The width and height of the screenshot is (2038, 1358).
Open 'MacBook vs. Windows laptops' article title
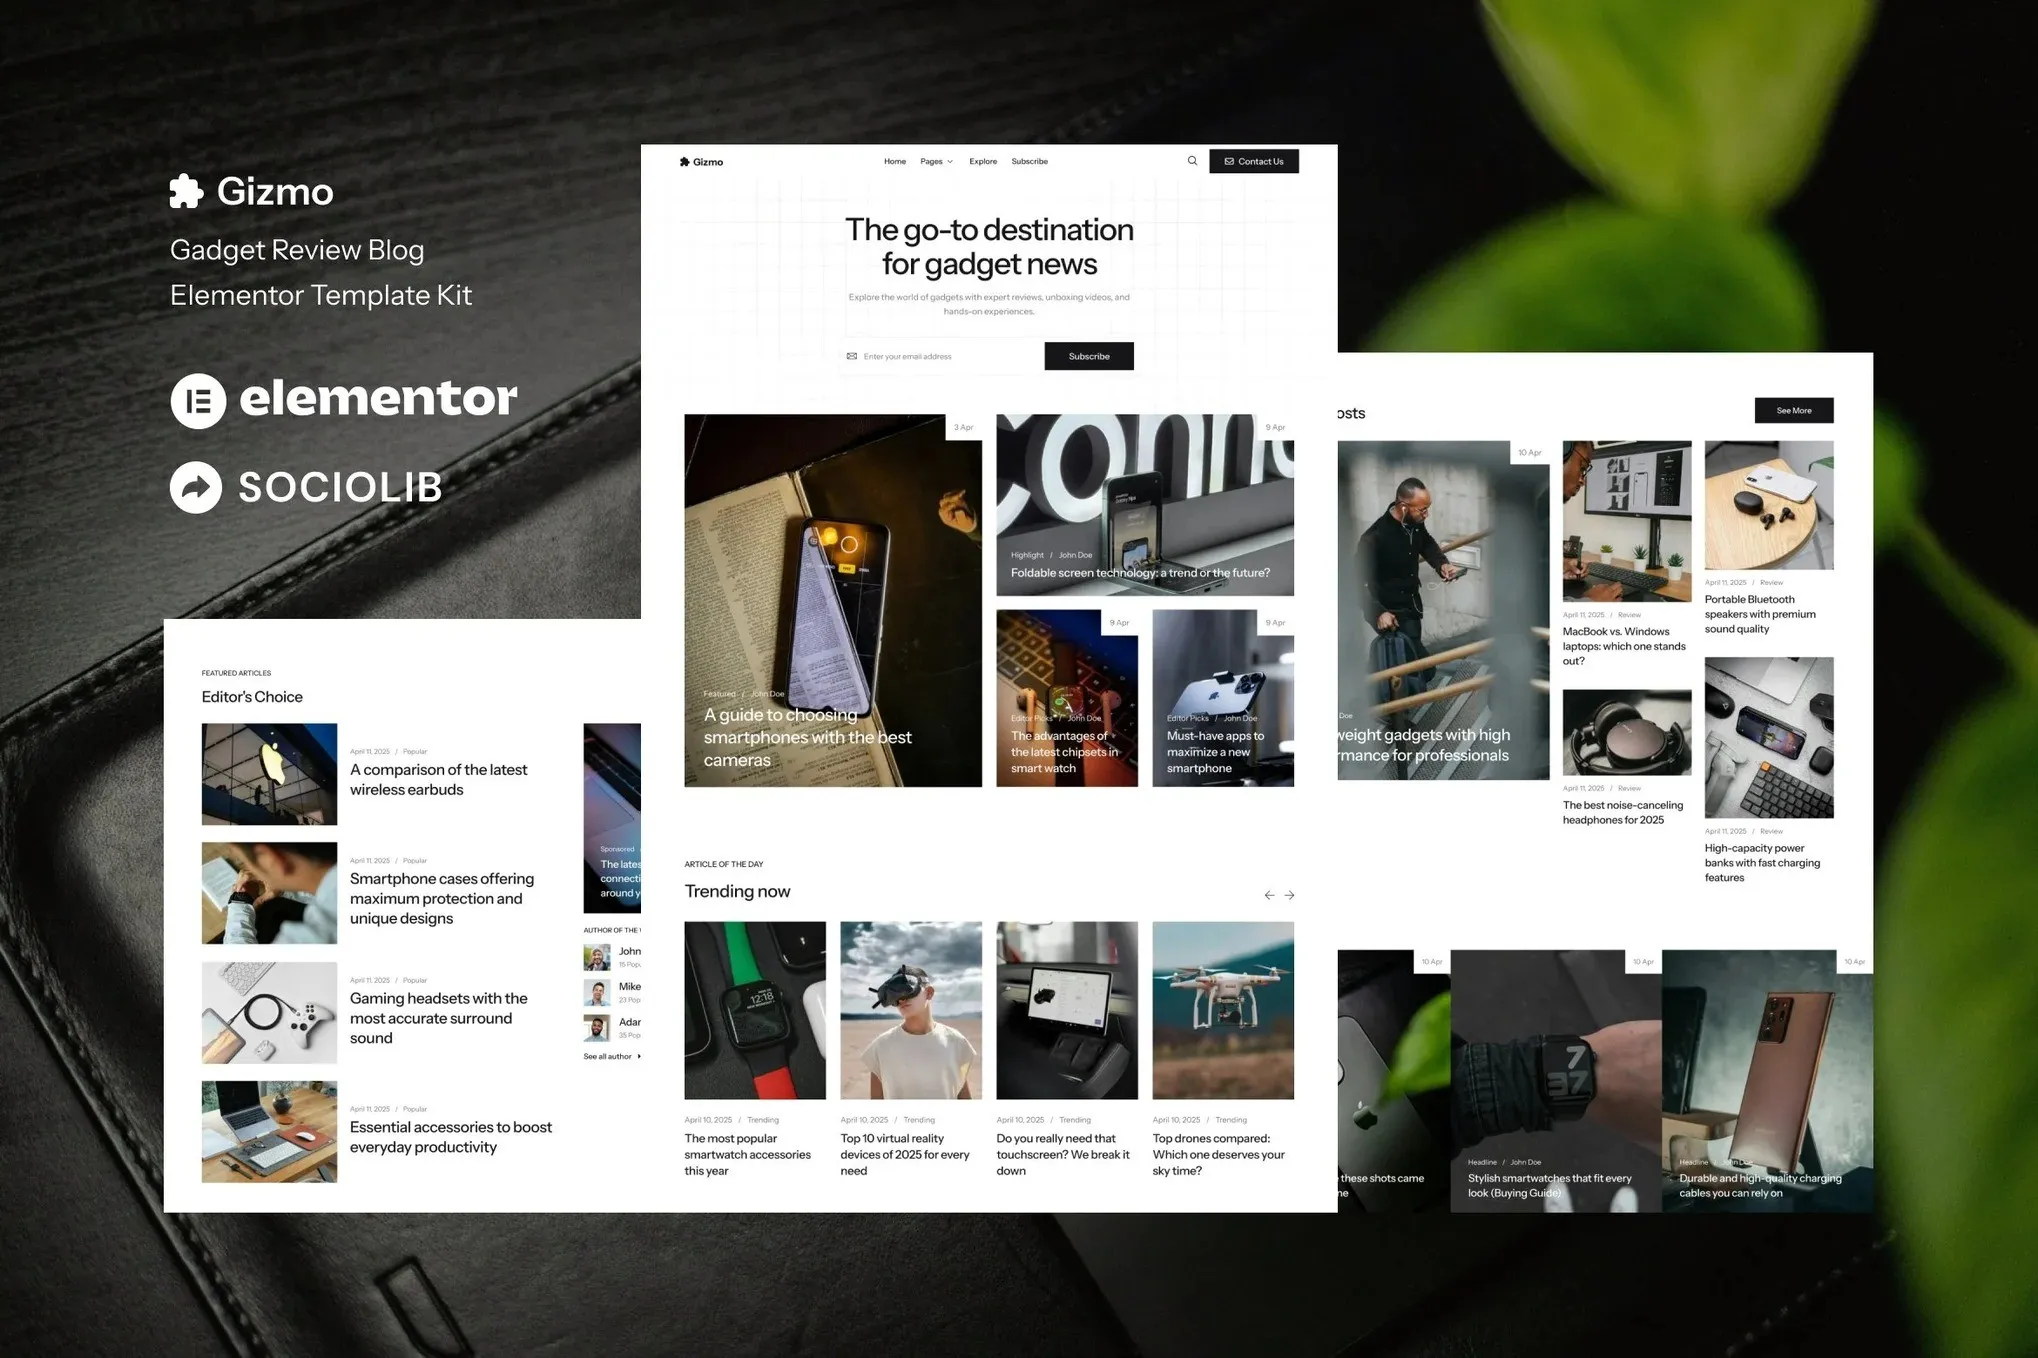pyautogui.click(x=1624, y=646)
